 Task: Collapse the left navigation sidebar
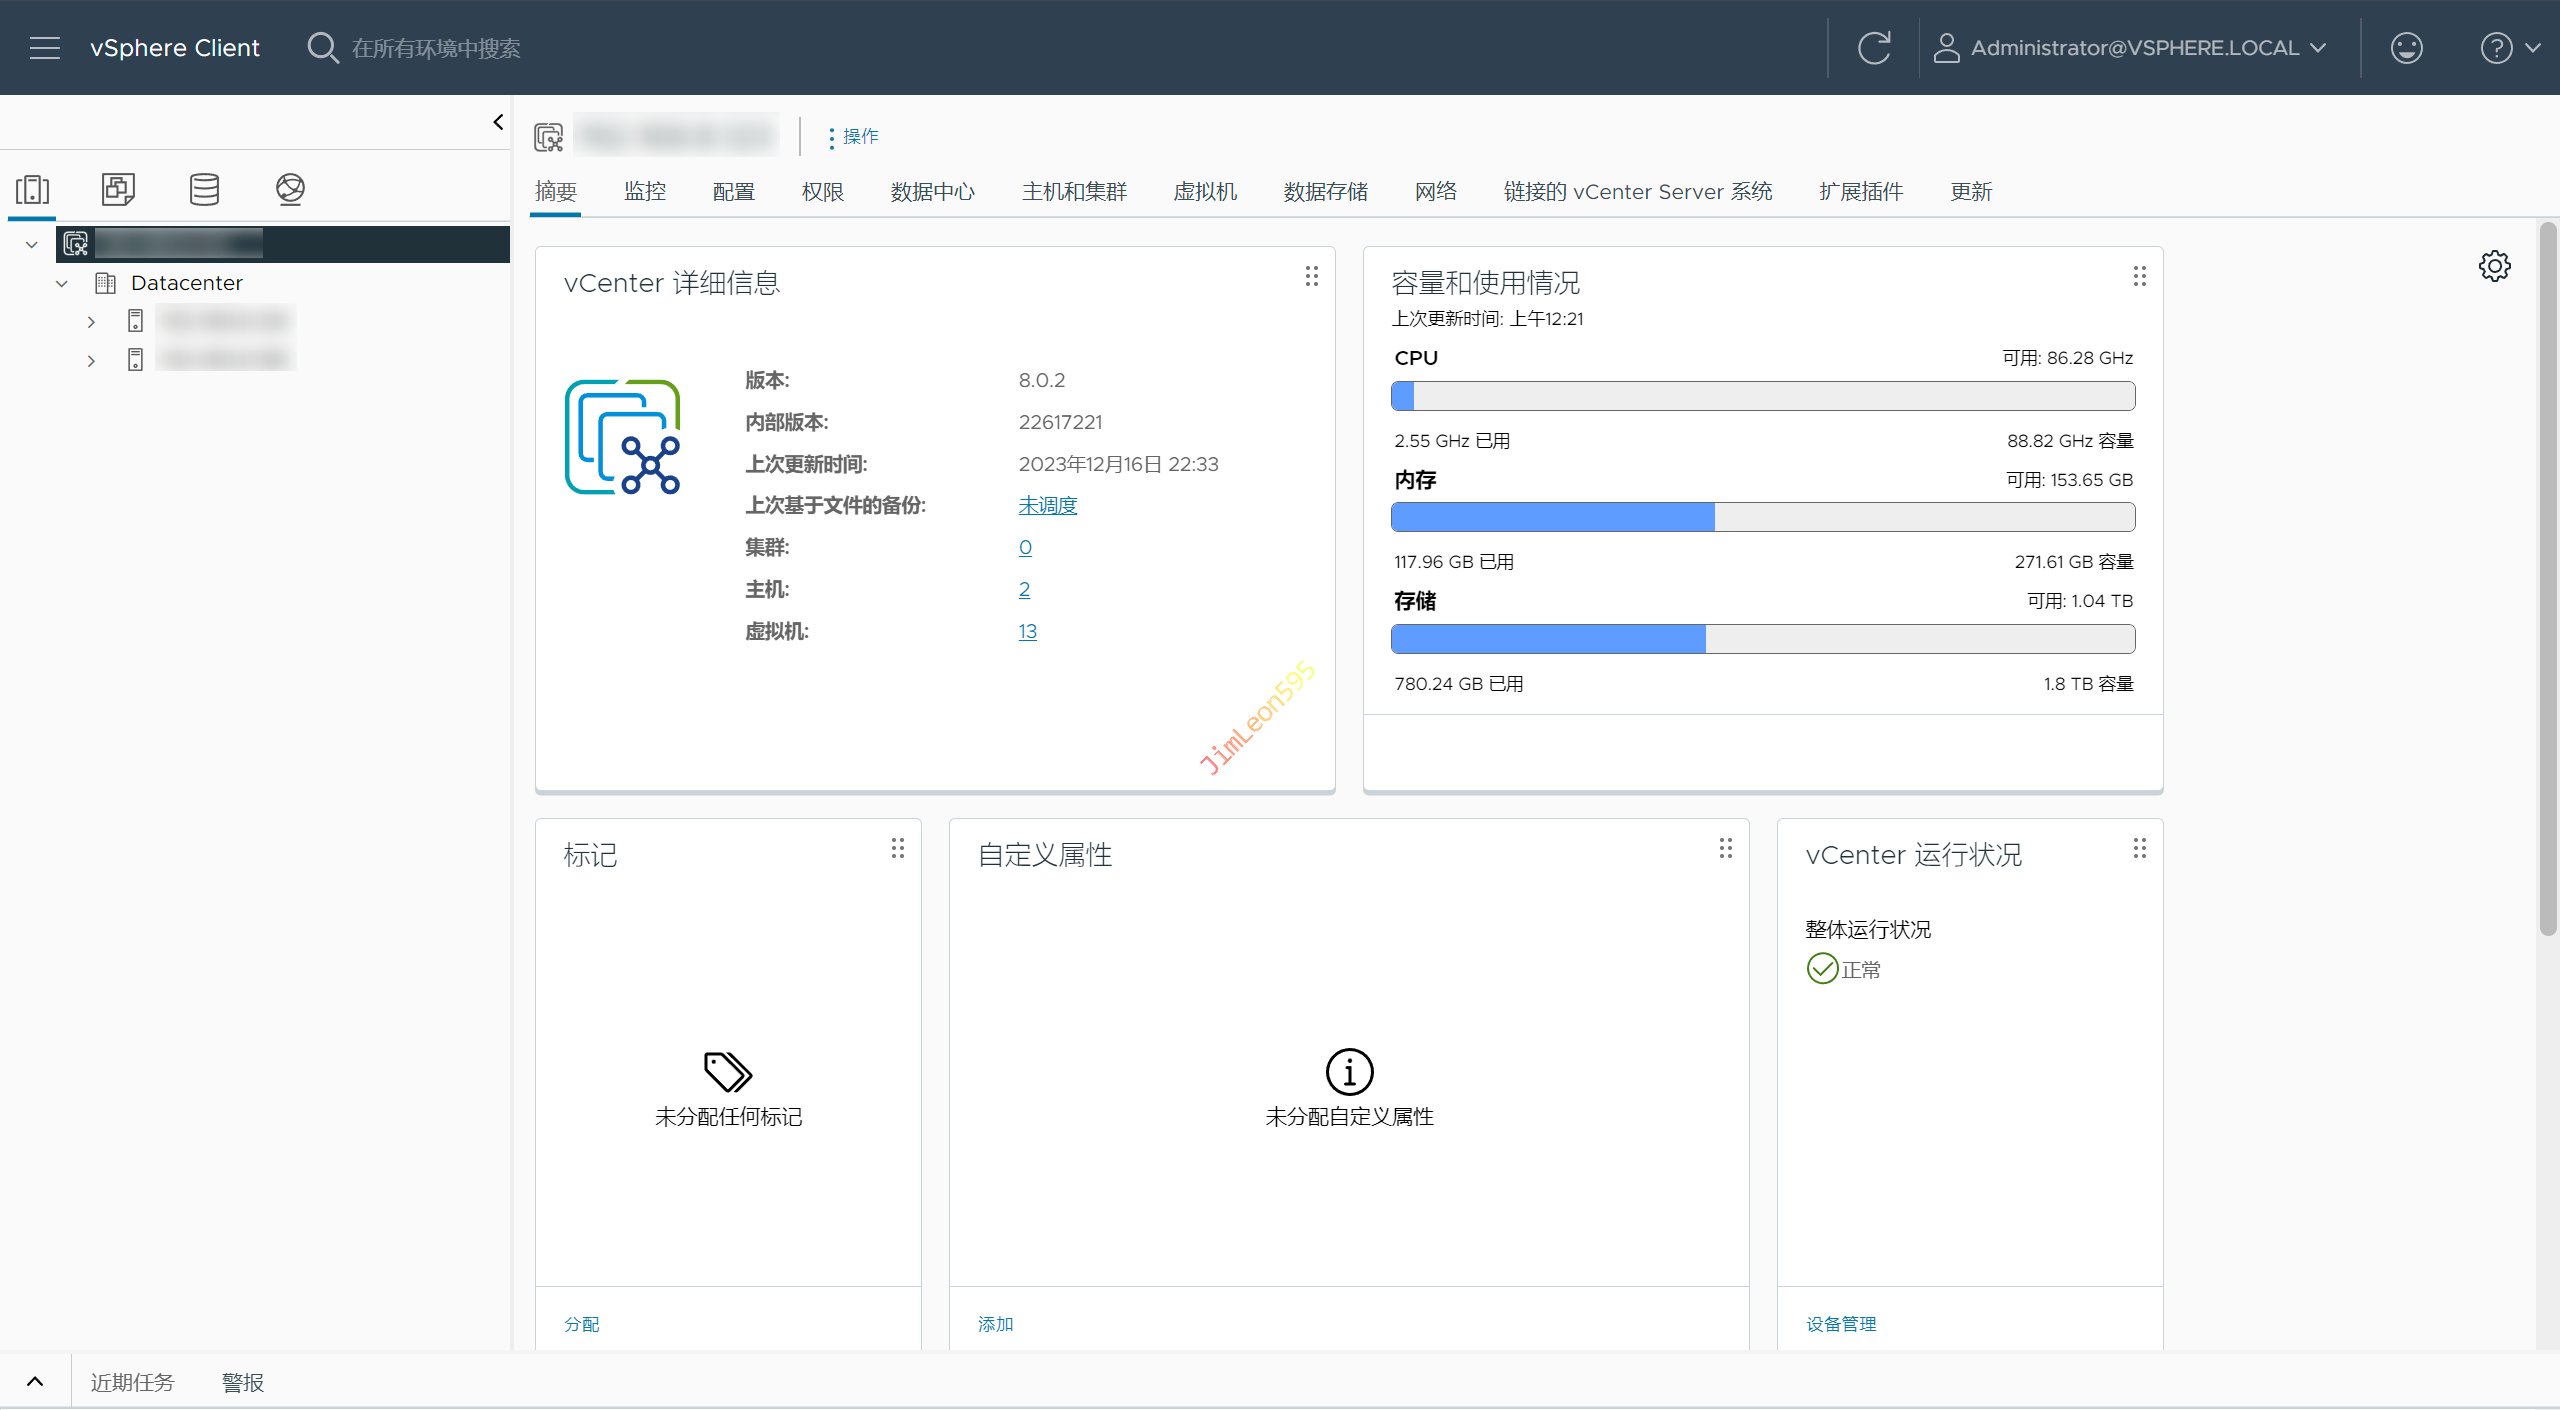(498, 122)
